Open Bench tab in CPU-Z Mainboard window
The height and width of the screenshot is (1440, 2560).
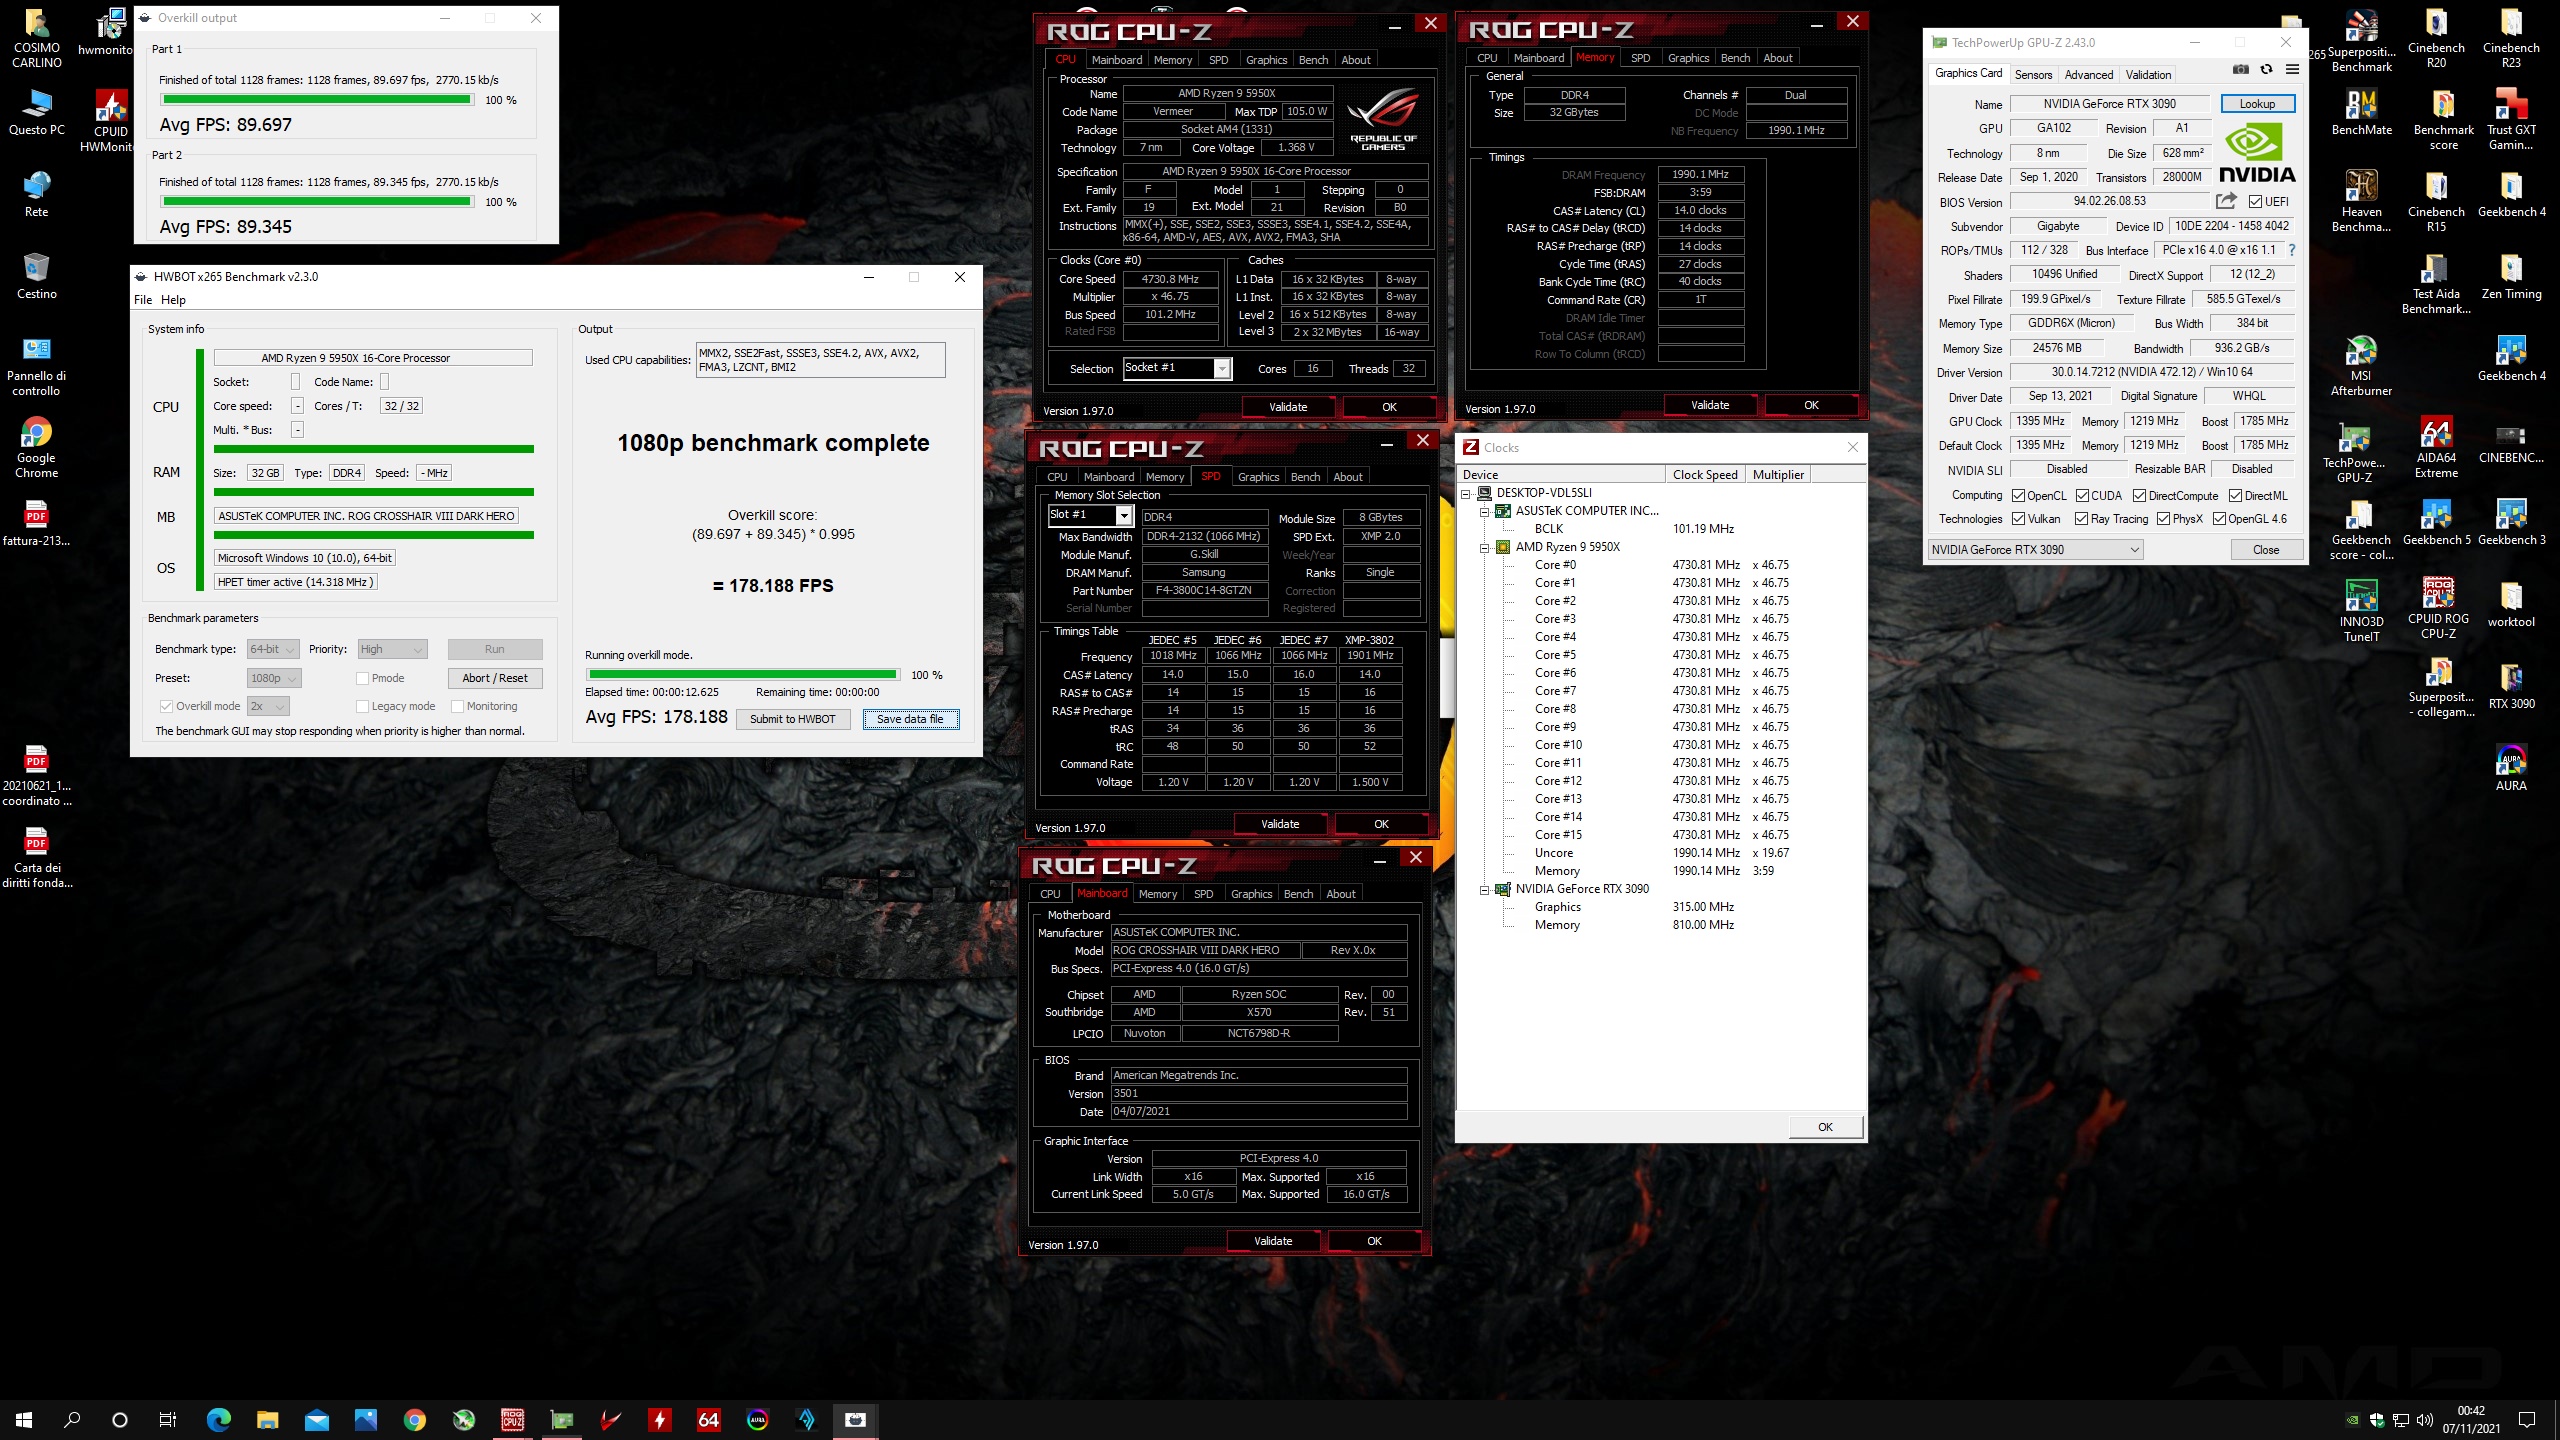point(1298,894)
